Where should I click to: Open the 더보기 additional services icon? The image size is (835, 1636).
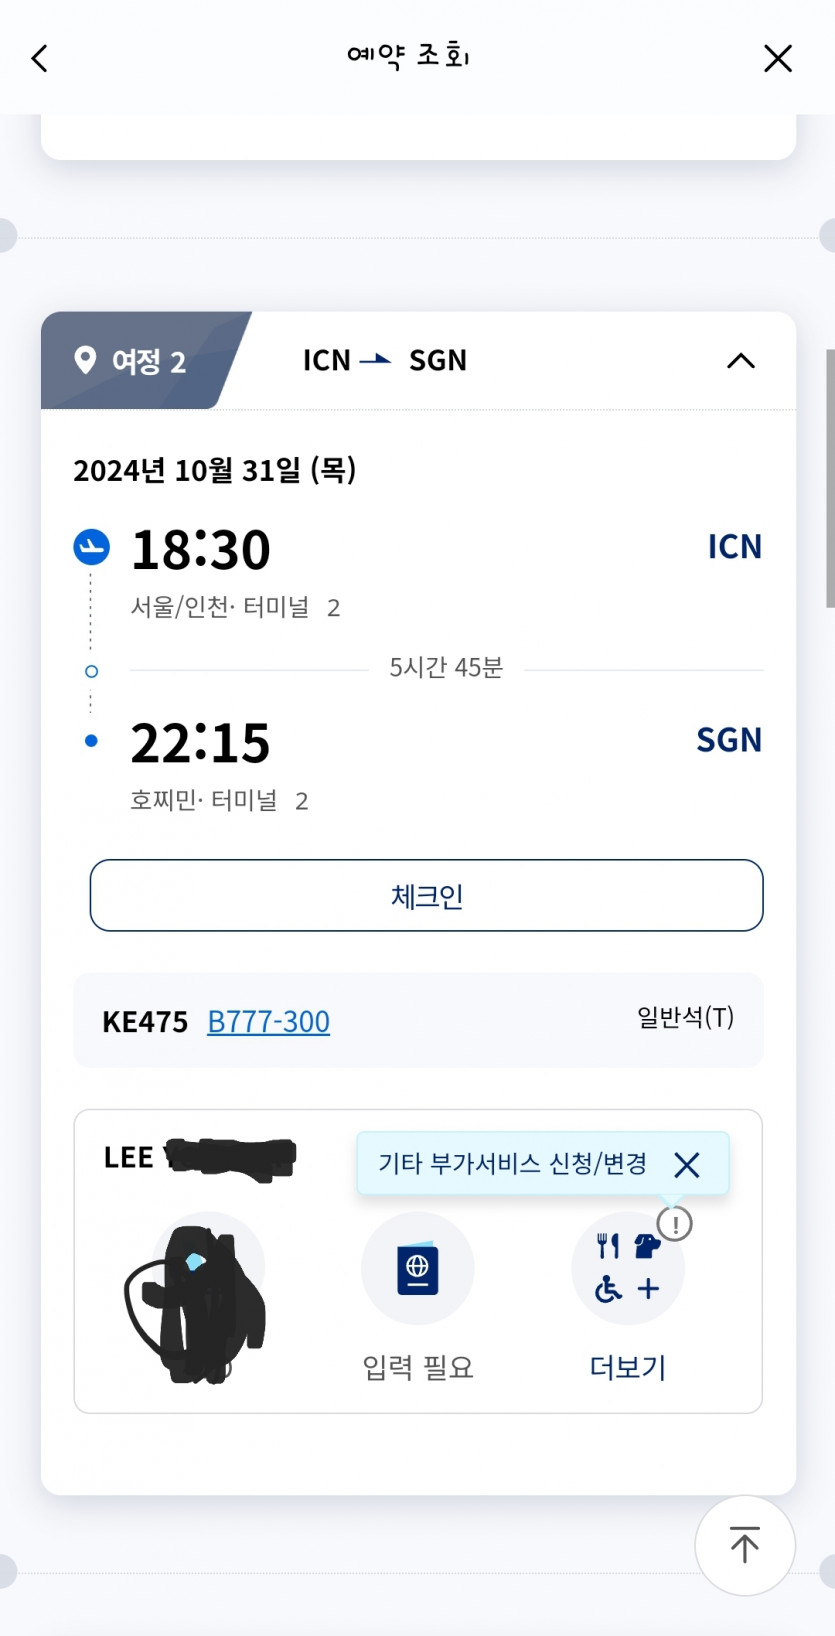click(x=627, y=1270)
